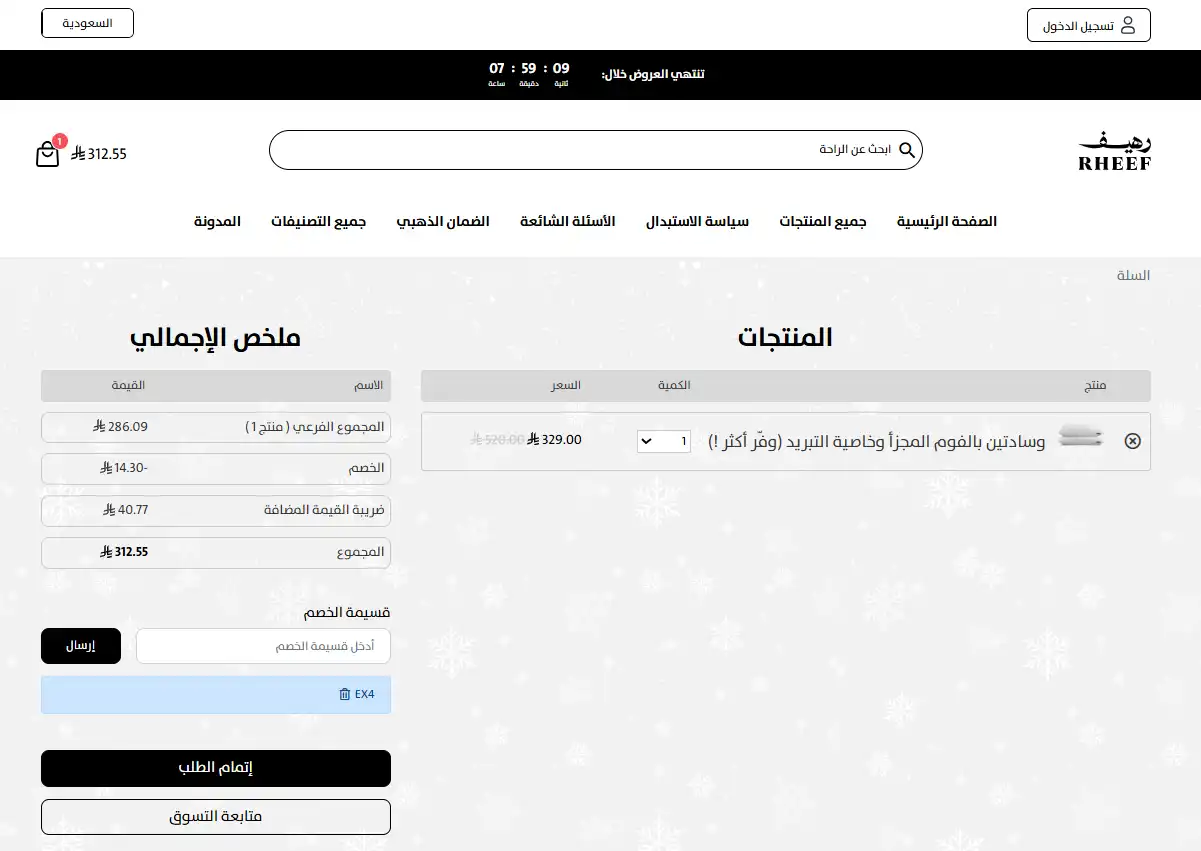Click the قسيمة الخصم label
The height and width of the screenshot is (851, 1201).
[347, 612]
